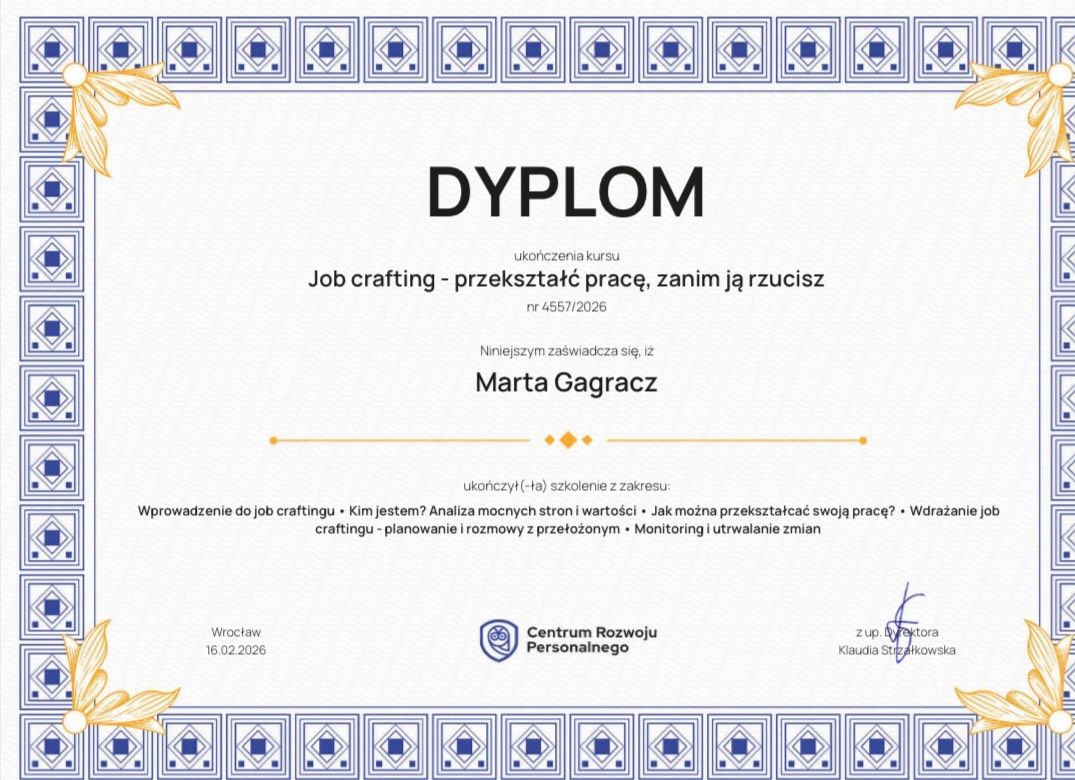This screenshot has height=780, width=1075.
Task: Click the certificate number 4557/2026
Action: point(566,307)
